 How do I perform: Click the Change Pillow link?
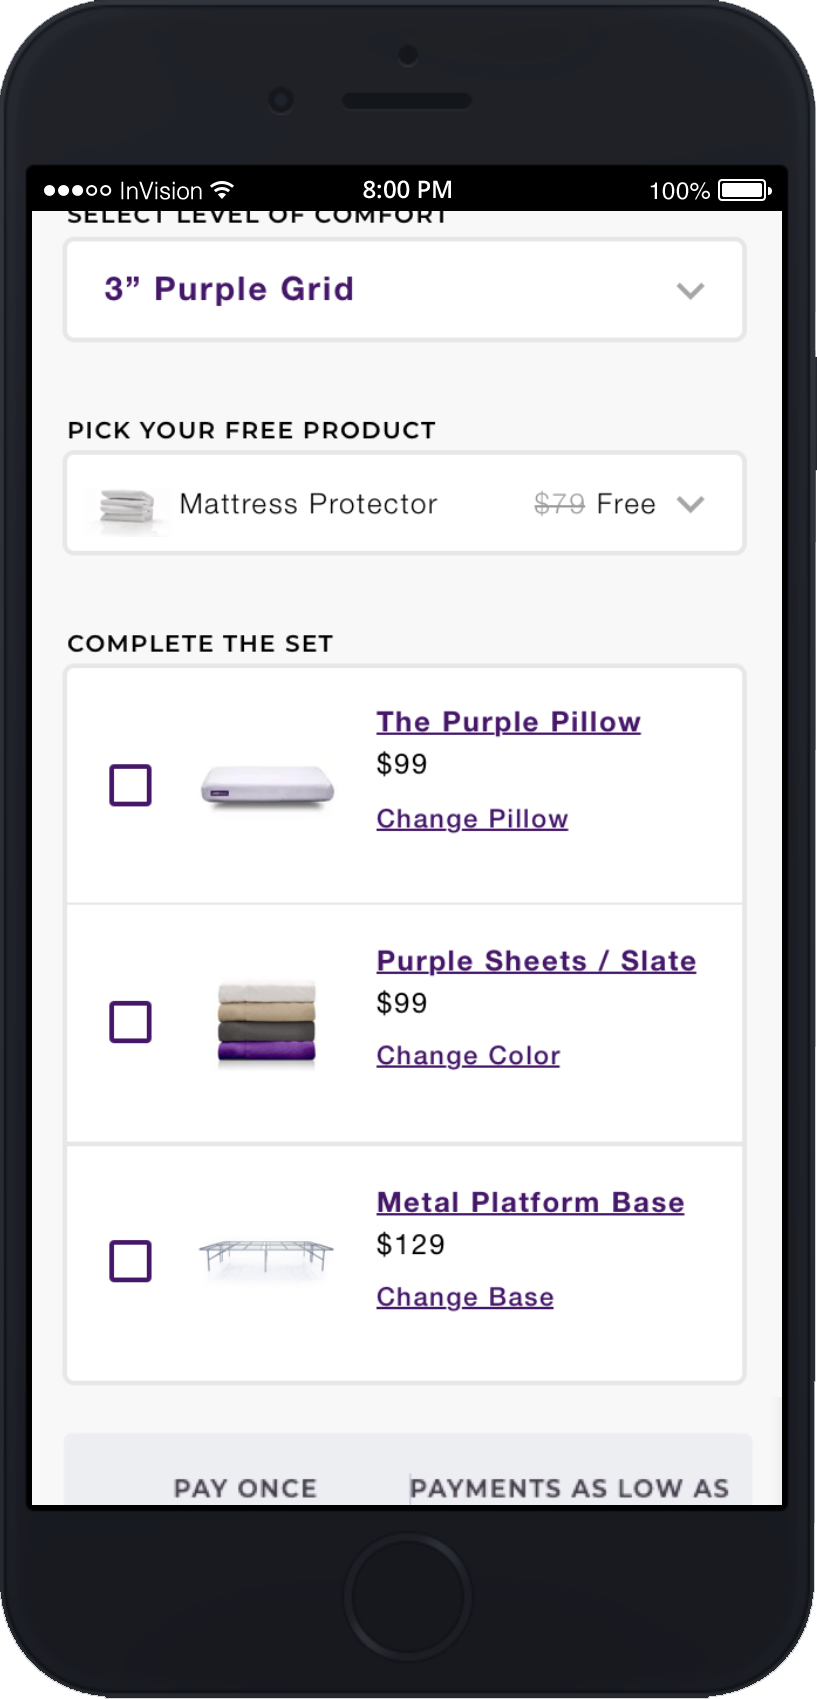pyautogui.click(x=472, y=819)
